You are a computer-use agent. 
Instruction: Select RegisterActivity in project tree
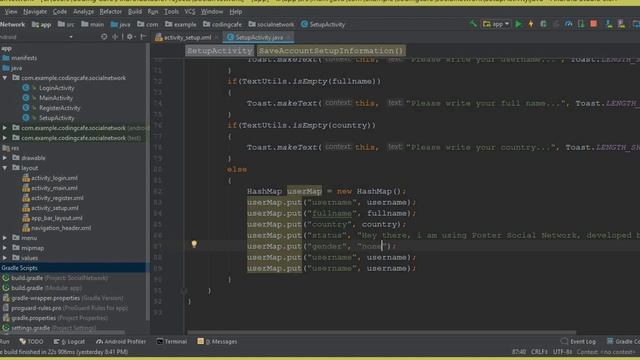tap(60, 108)
